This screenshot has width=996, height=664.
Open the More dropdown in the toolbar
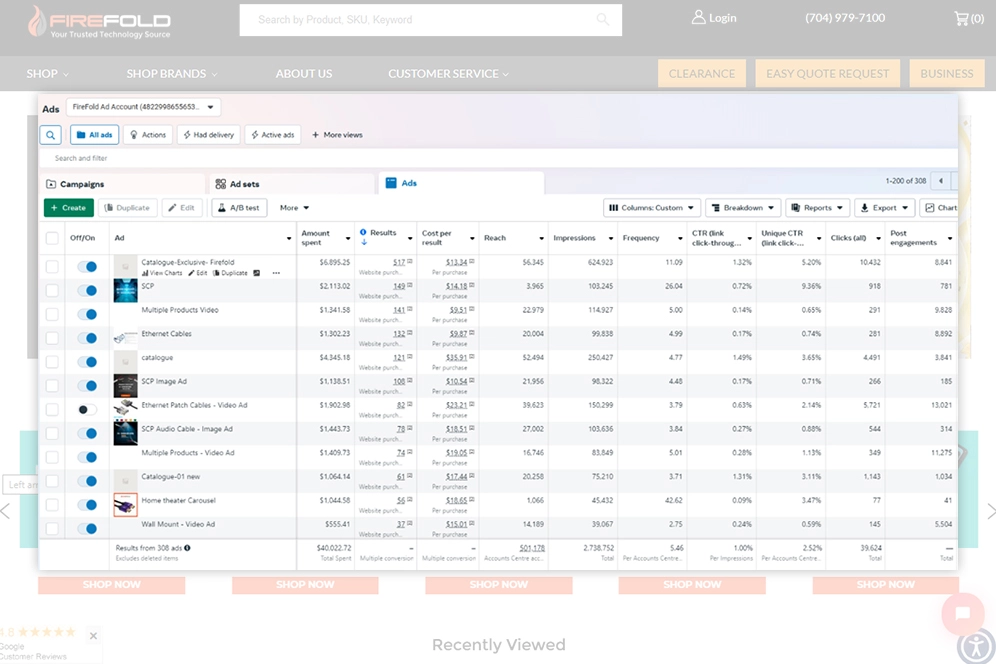pos(294,208)
